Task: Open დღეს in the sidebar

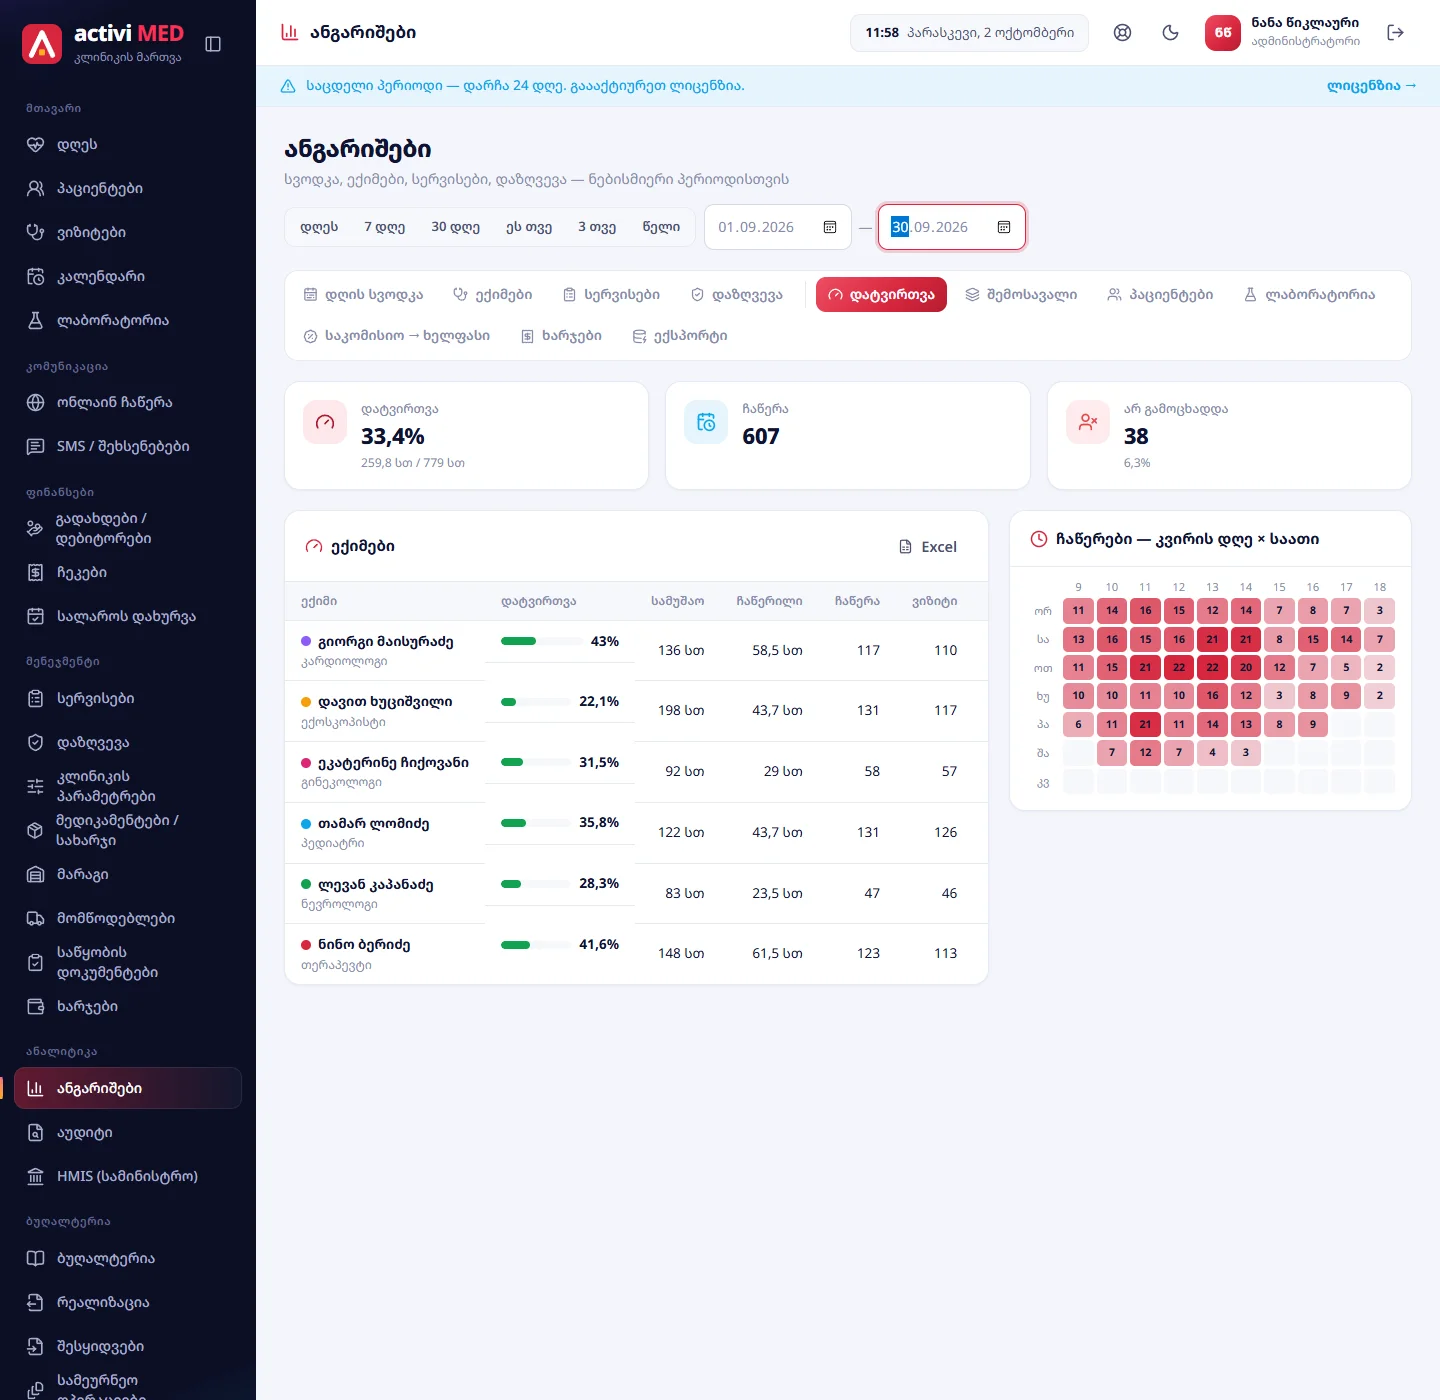Action: click(128, 145)
